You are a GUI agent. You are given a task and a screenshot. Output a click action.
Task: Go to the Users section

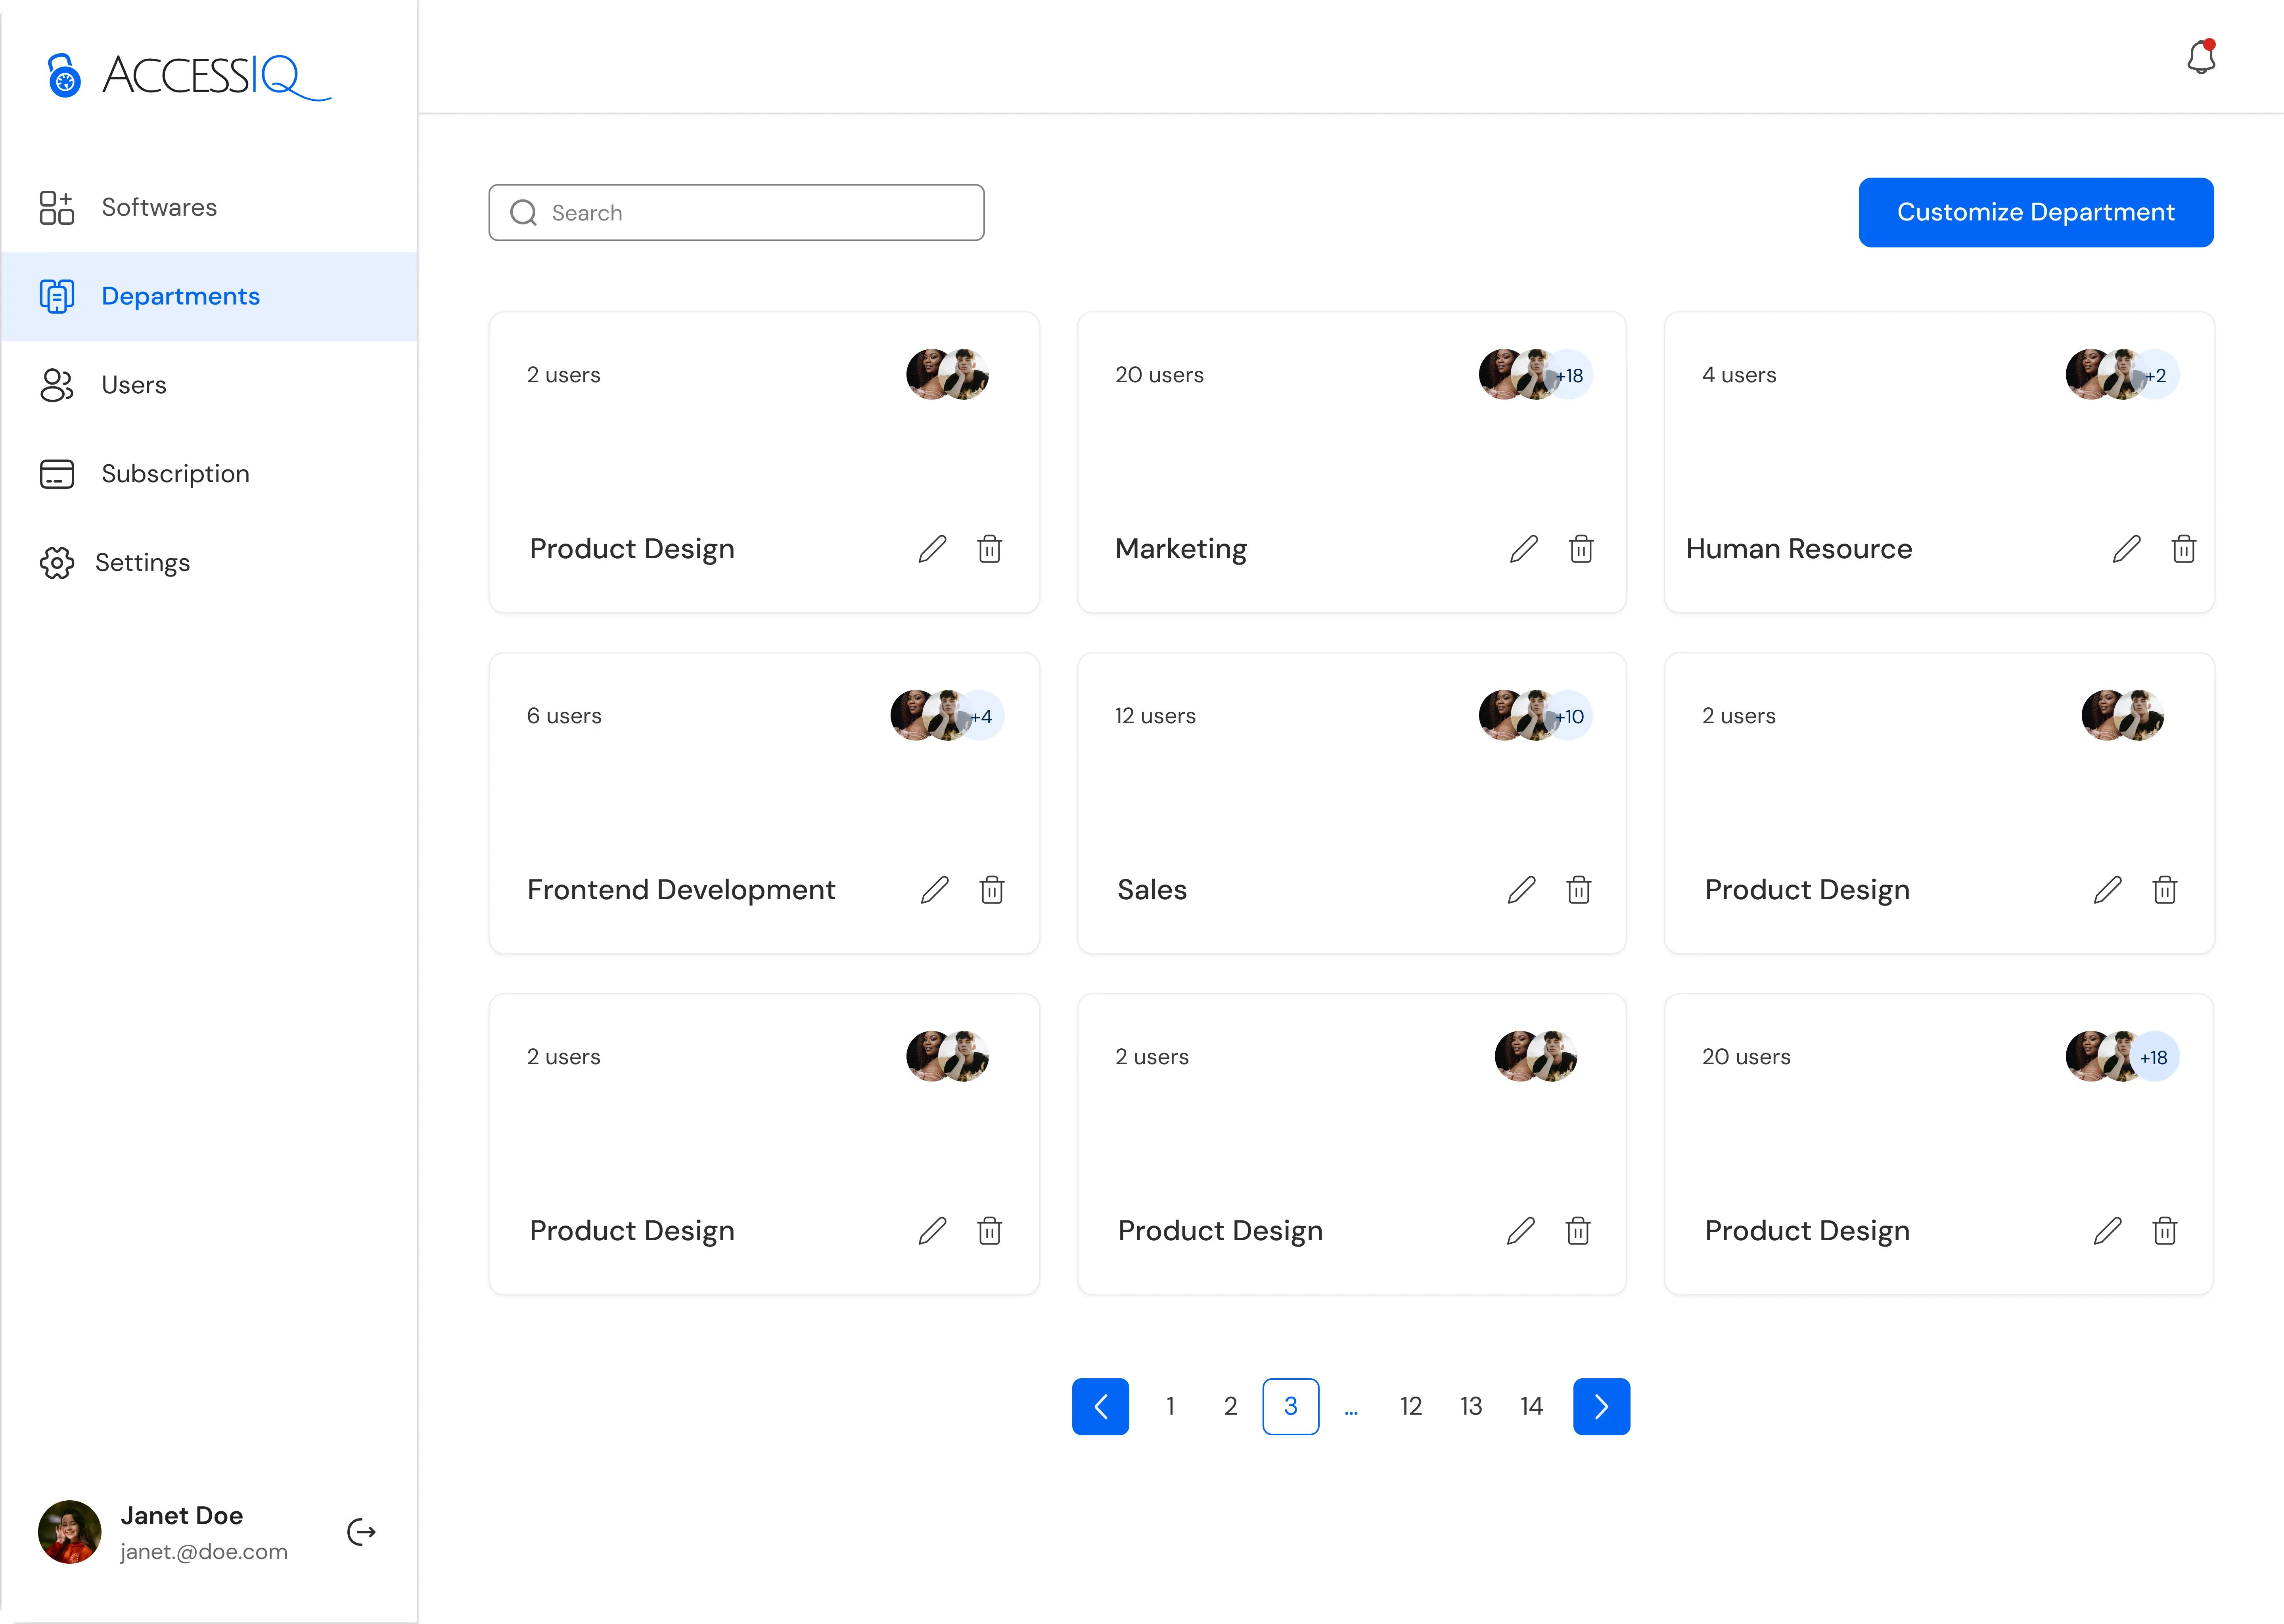pos(134,385)
